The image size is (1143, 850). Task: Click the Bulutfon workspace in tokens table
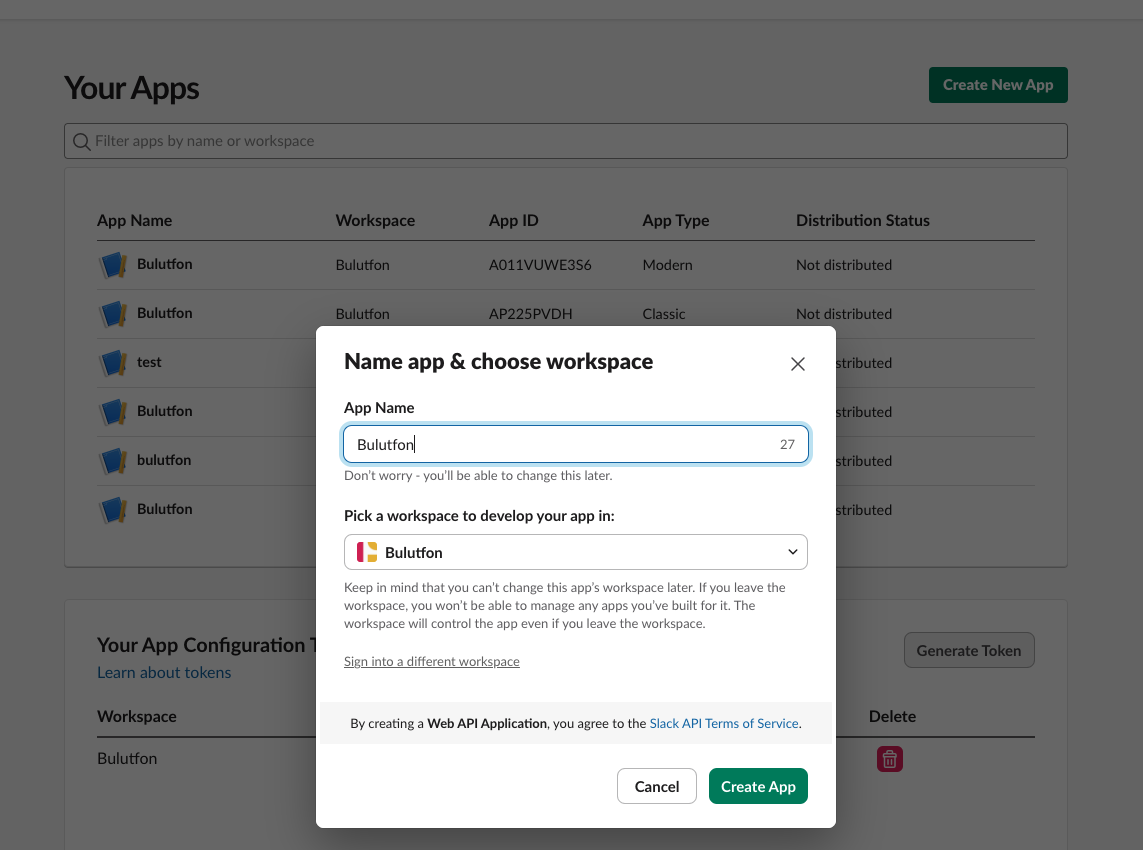(x=127, y=758)
